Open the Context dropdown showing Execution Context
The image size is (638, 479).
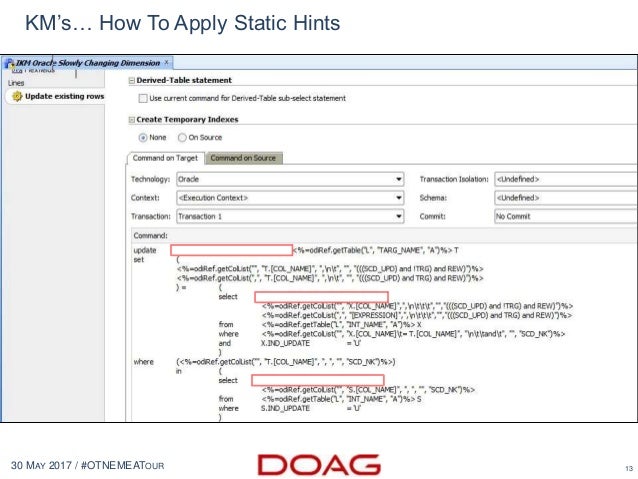[x=290, y=198]
